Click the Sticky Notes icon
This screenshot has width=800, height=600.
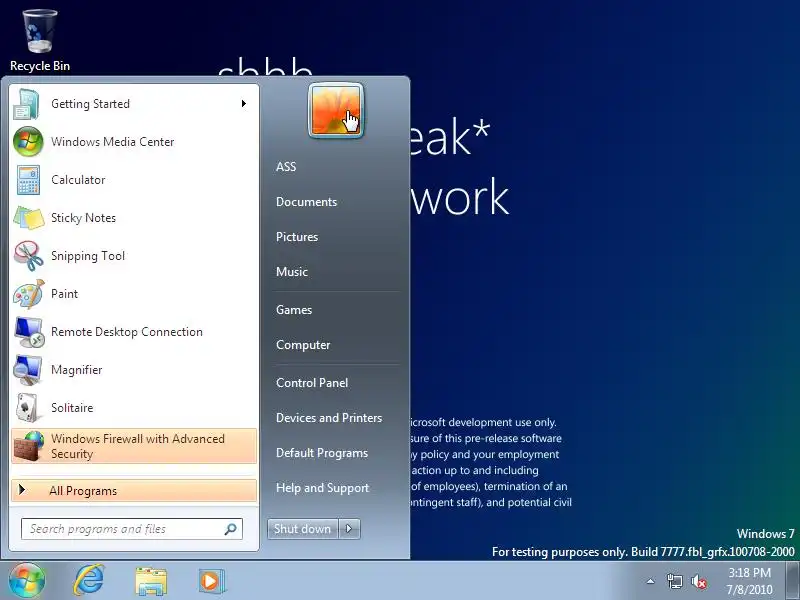click(x=29, y=218)
